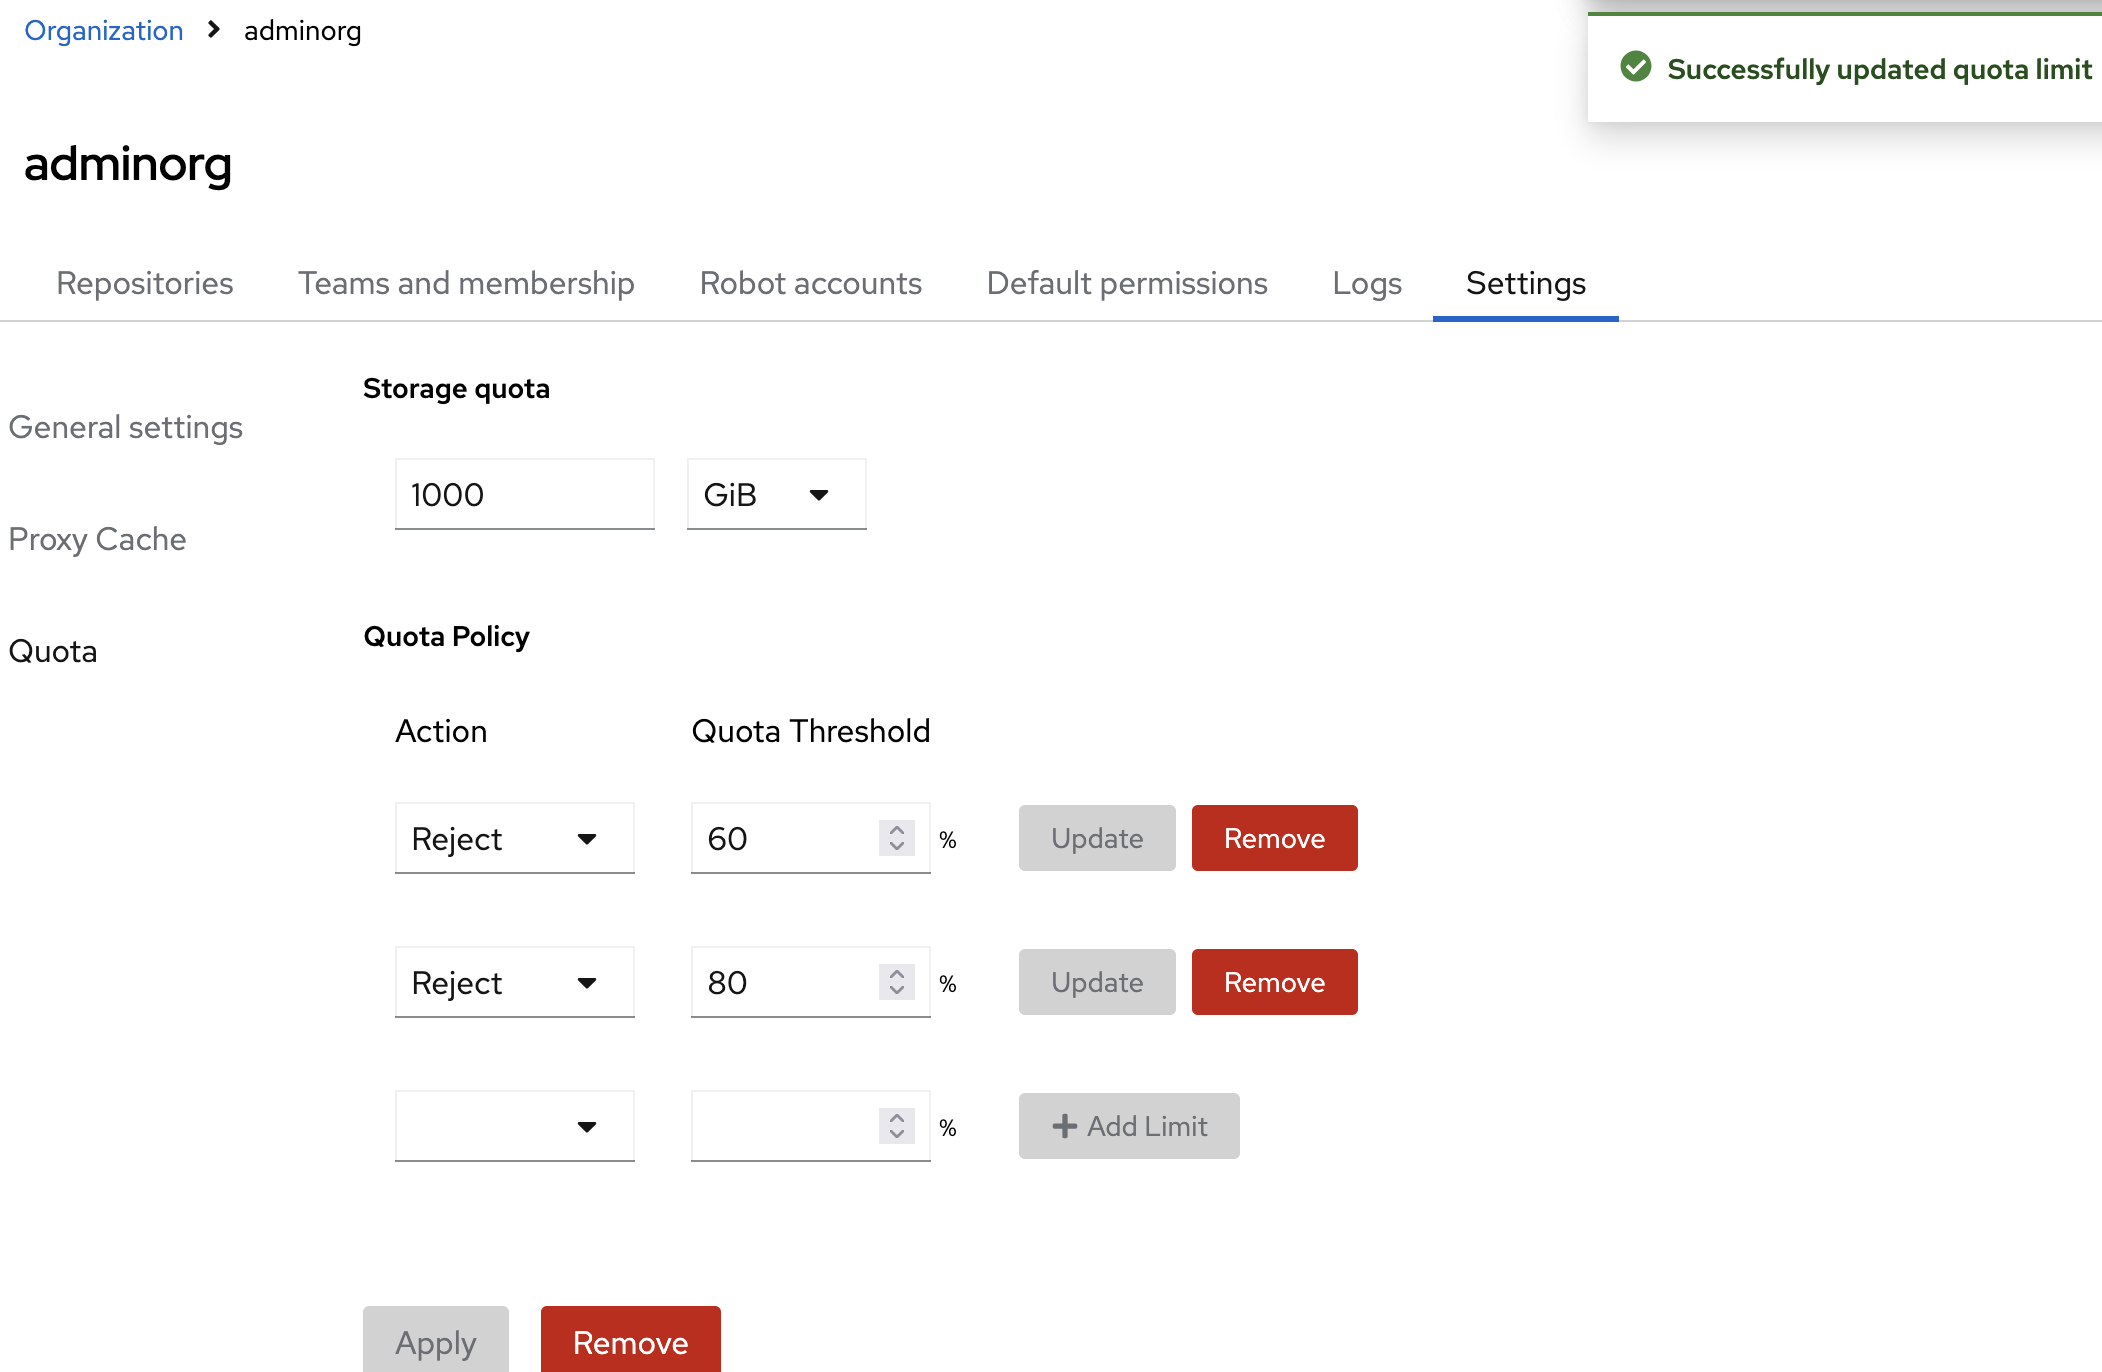The height and width of the screenshot is (1372, 2102).
Task: Open the Teams and membership tab
Action: click(466, 283)
